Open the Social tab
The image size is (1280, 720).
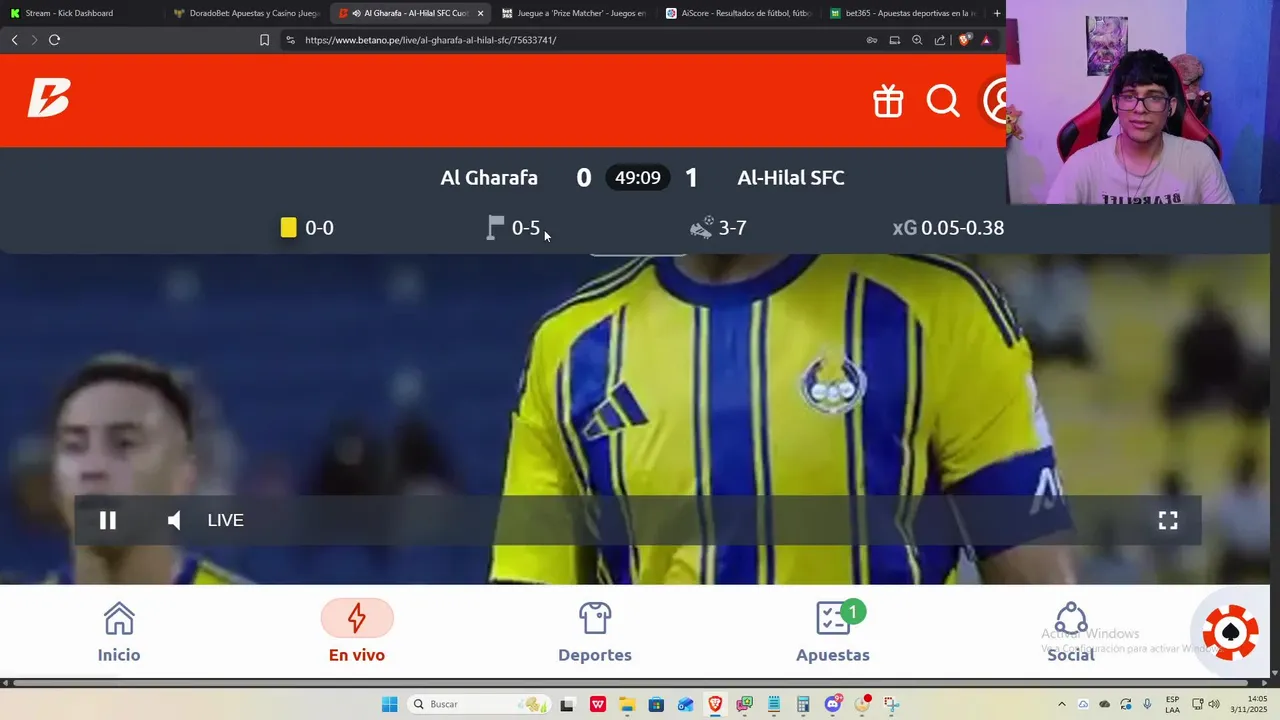[1071, 633]
